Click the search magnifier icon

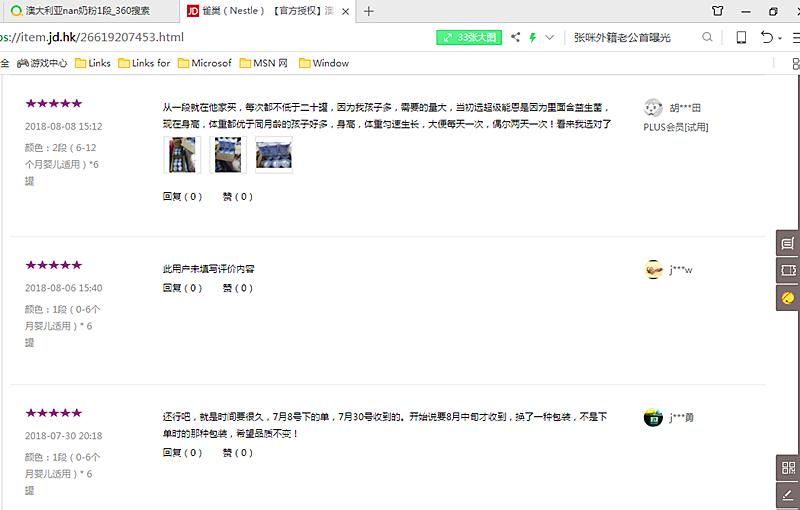coord(708,37)
